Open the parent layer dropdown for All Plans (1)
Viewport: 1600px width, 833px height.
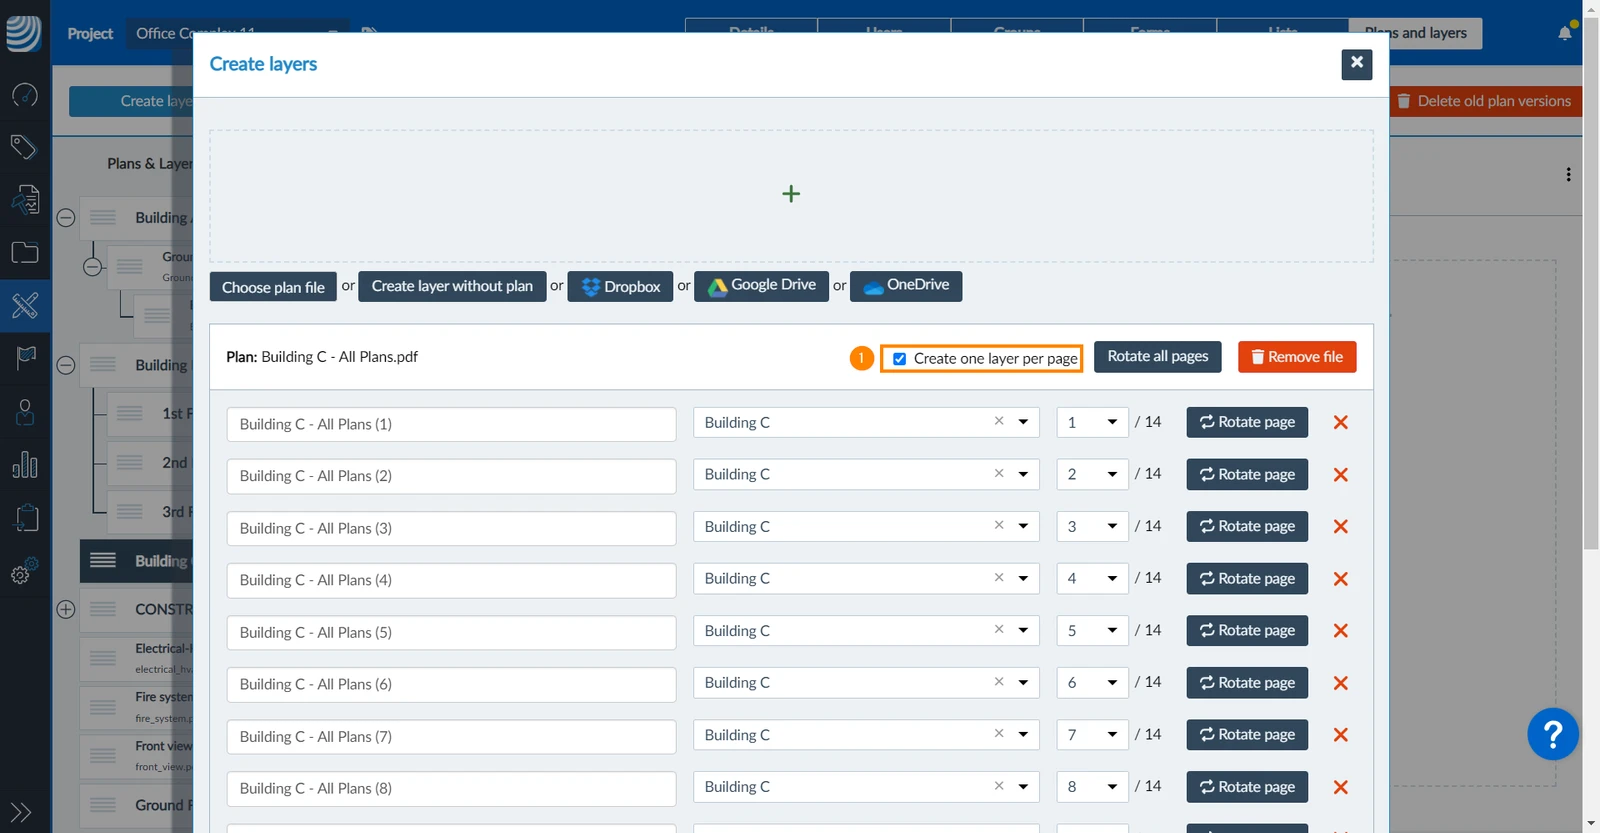coord(1023,422)
